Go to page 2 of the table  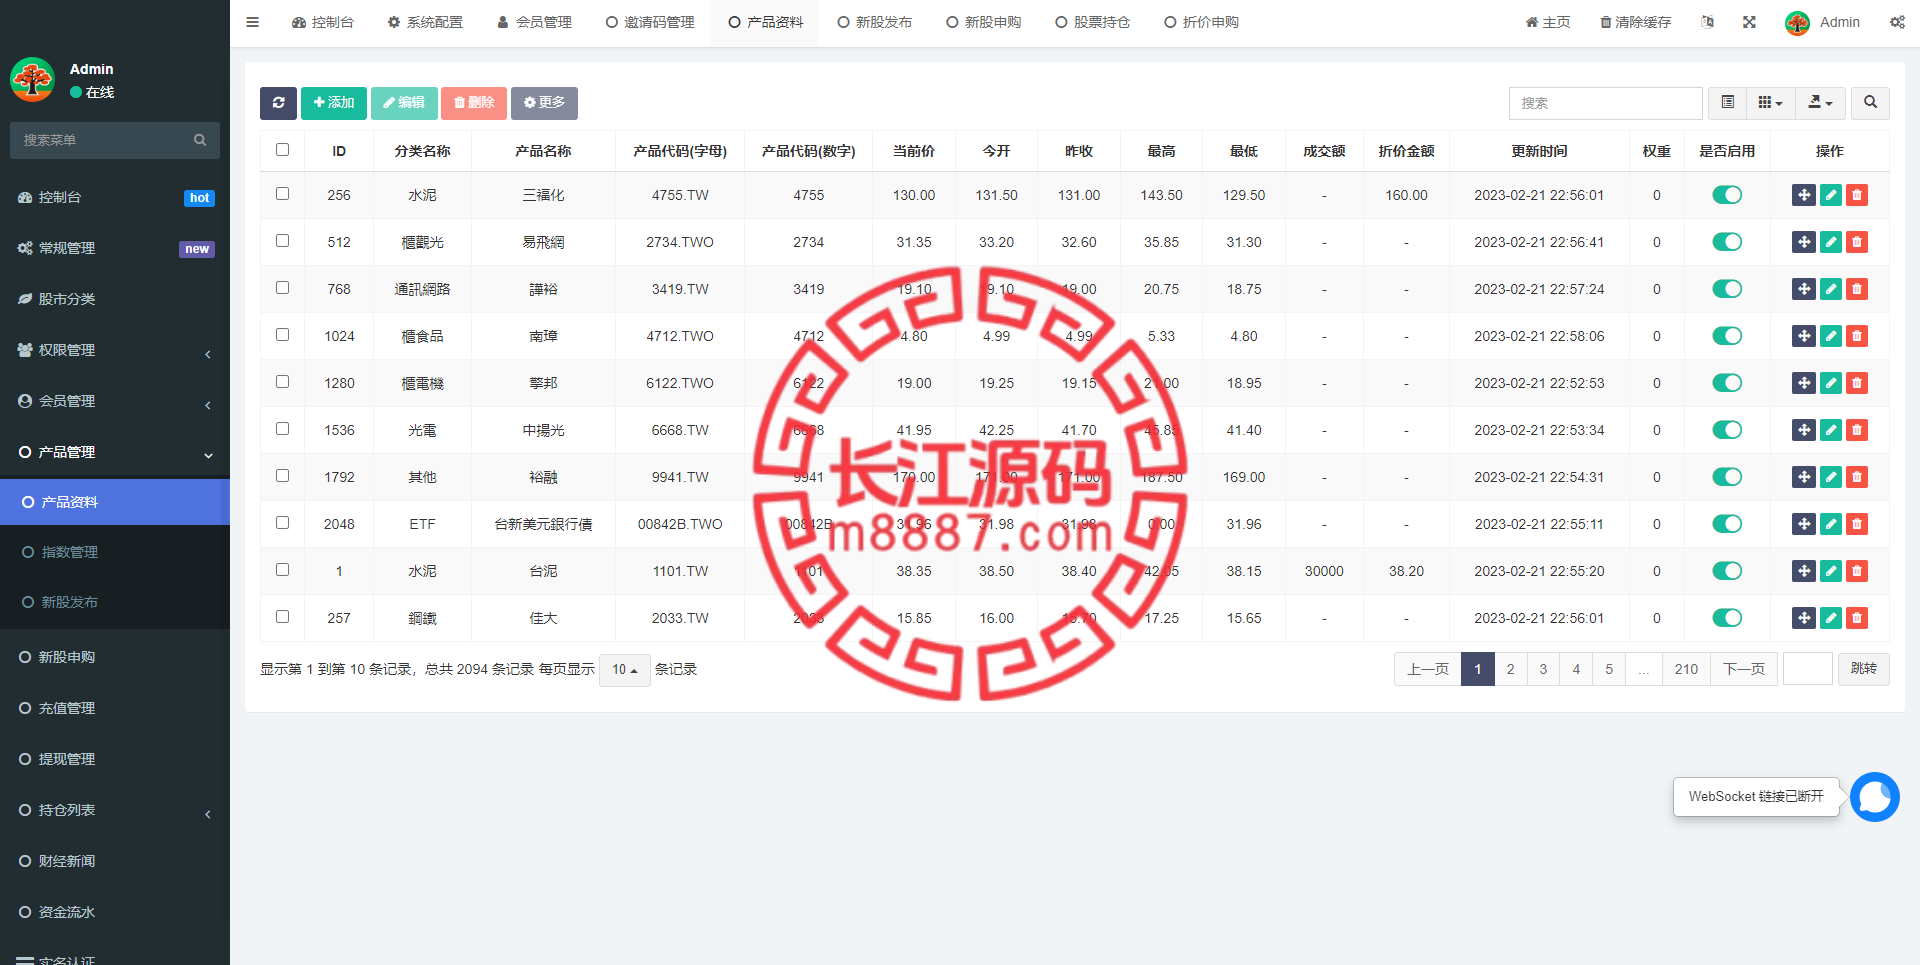[1510, 669]
